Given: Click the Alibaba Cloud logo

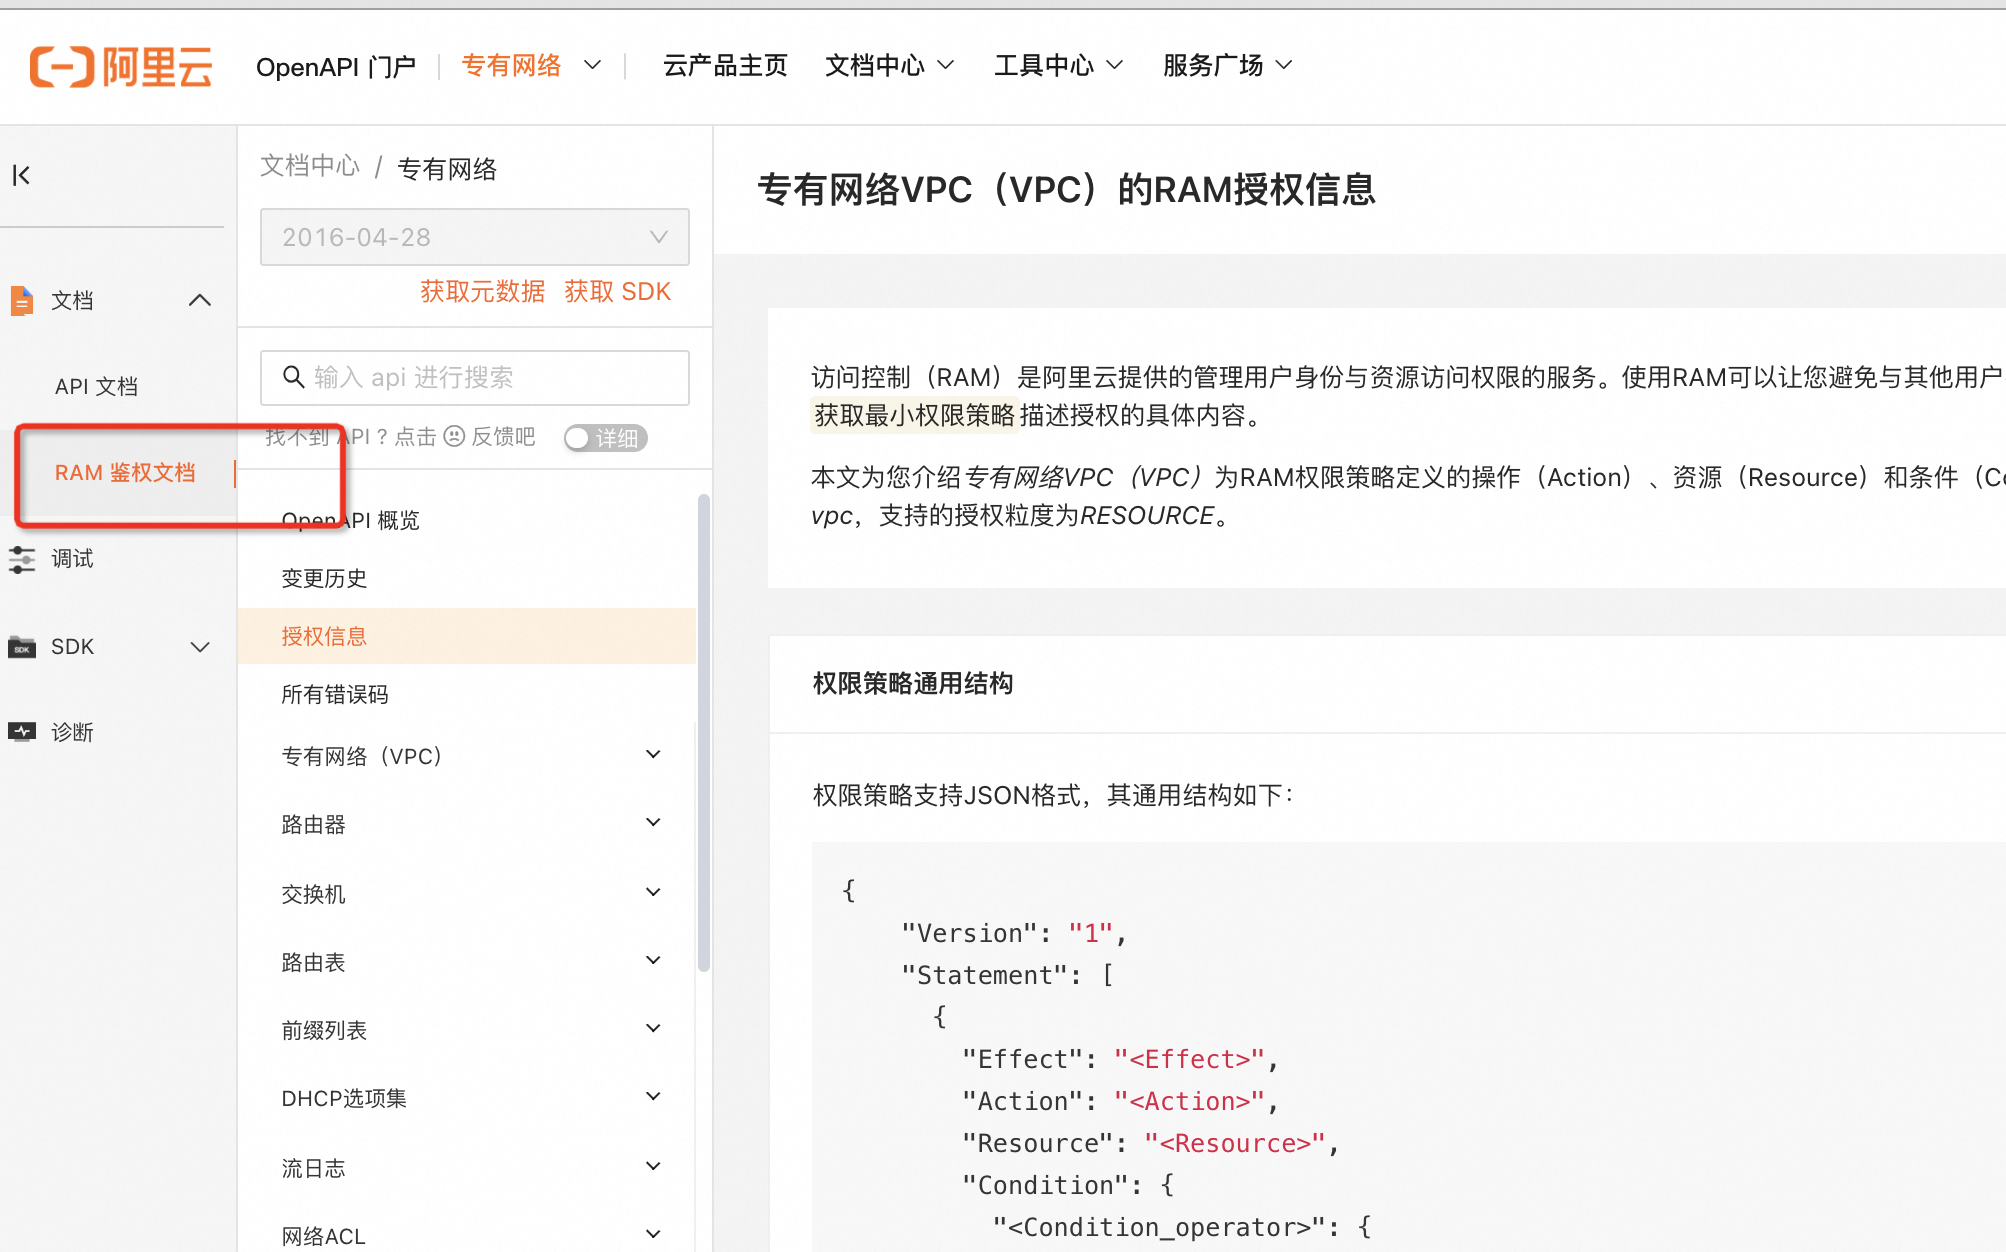Looking at the screenshot, I should (121, 67).
